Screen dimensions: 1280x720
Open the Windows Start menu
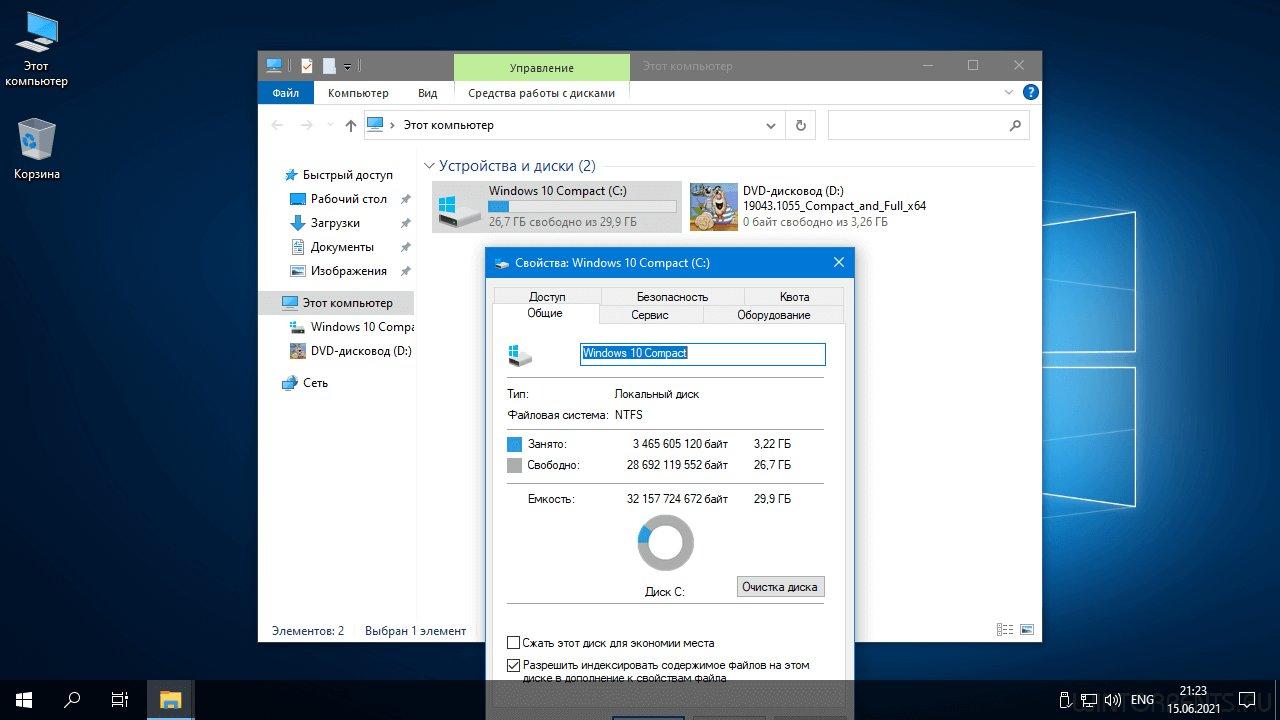click(24, 700)
